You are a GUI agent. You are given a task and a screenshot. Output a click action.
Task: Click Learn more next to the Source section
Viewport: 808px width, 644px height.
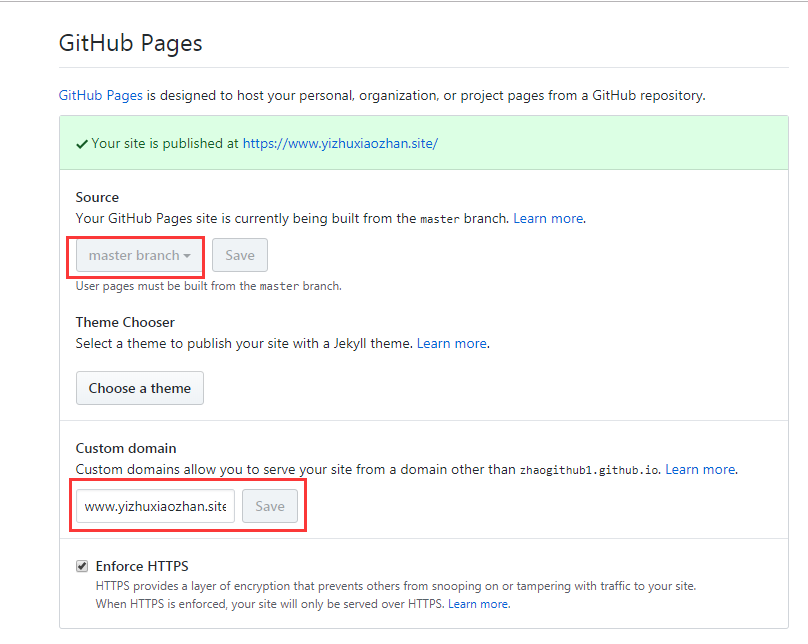[548, 218]
